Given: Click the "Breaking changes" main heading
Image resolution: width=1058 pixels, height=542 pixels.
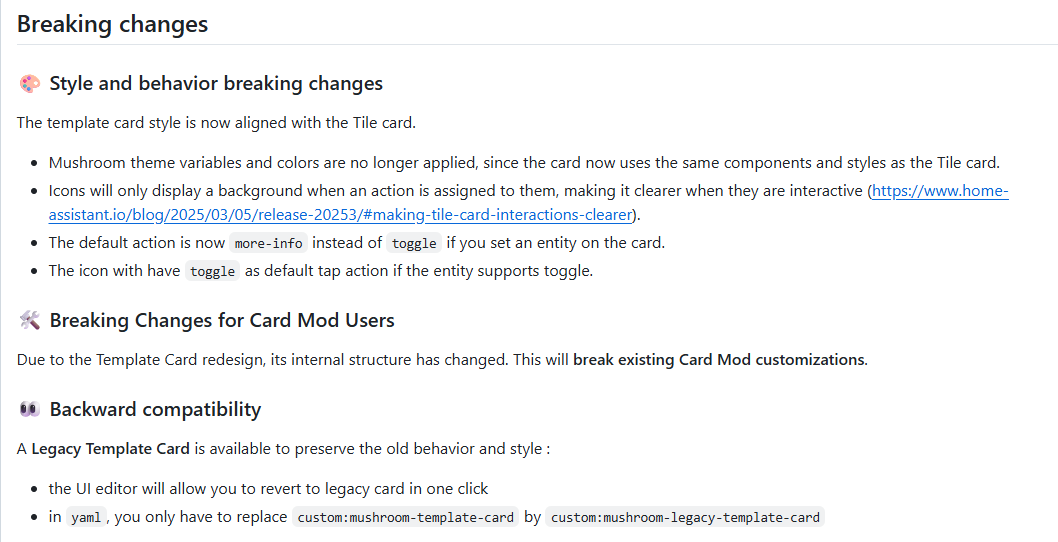Looking at the screenshot, I should coord(113,24).
